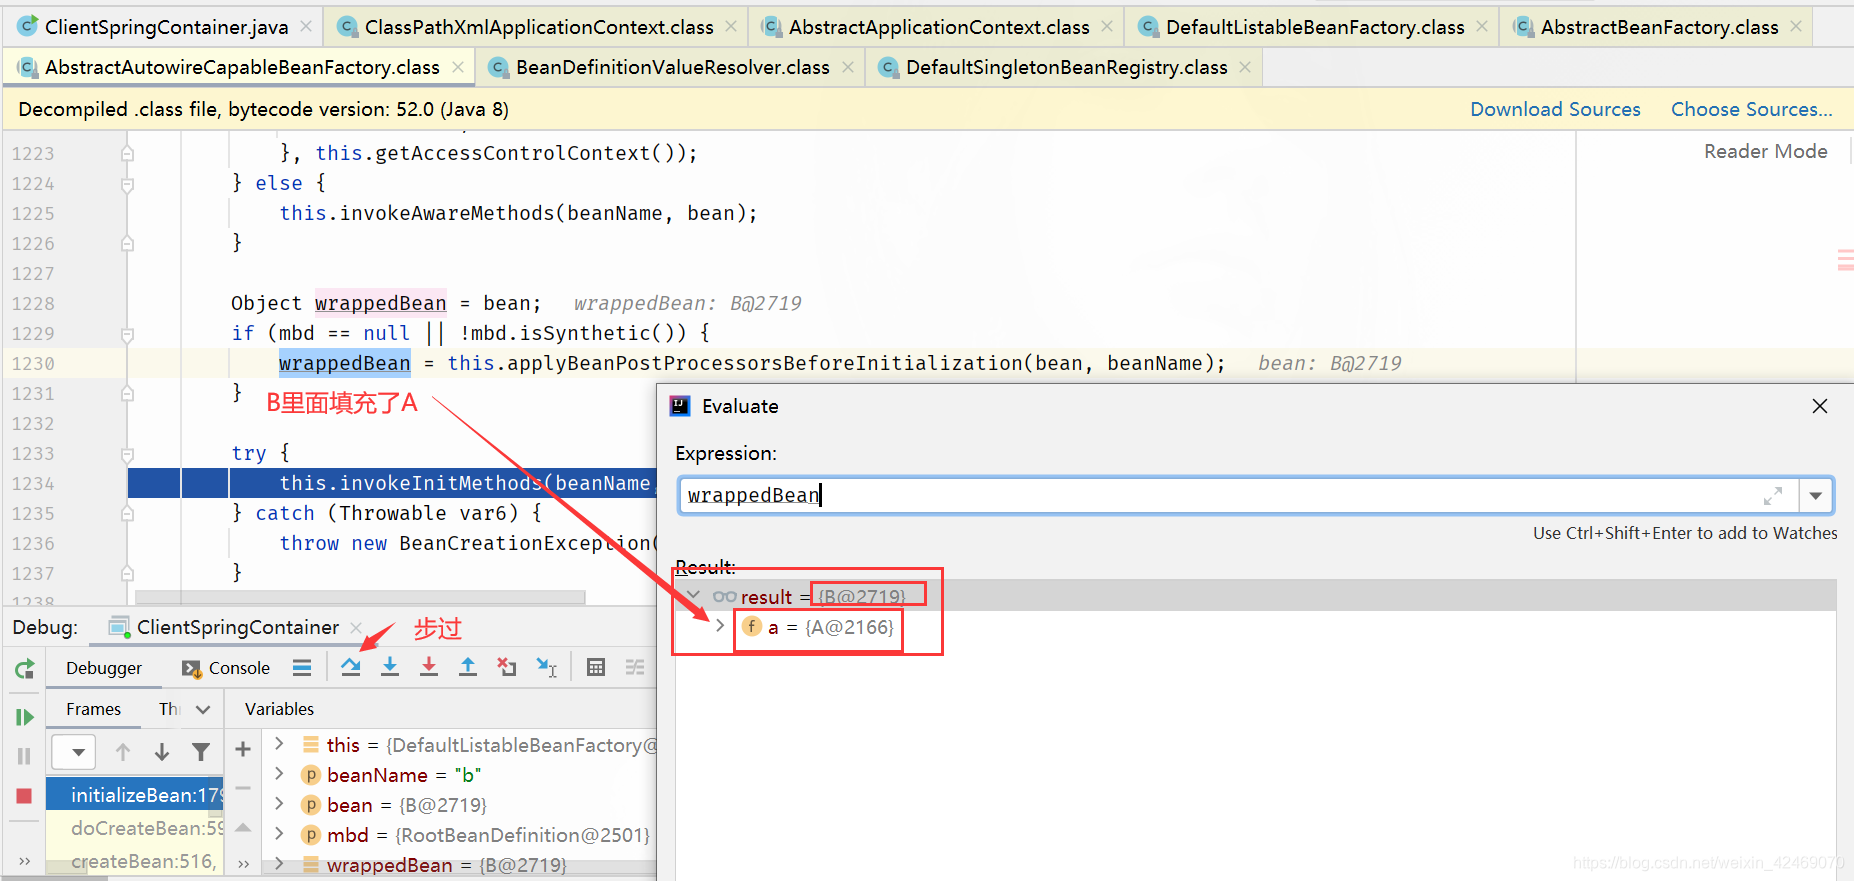Toggle fold end marker at line 1223
The image size is (1854, 881).
(x=127, y=154)
